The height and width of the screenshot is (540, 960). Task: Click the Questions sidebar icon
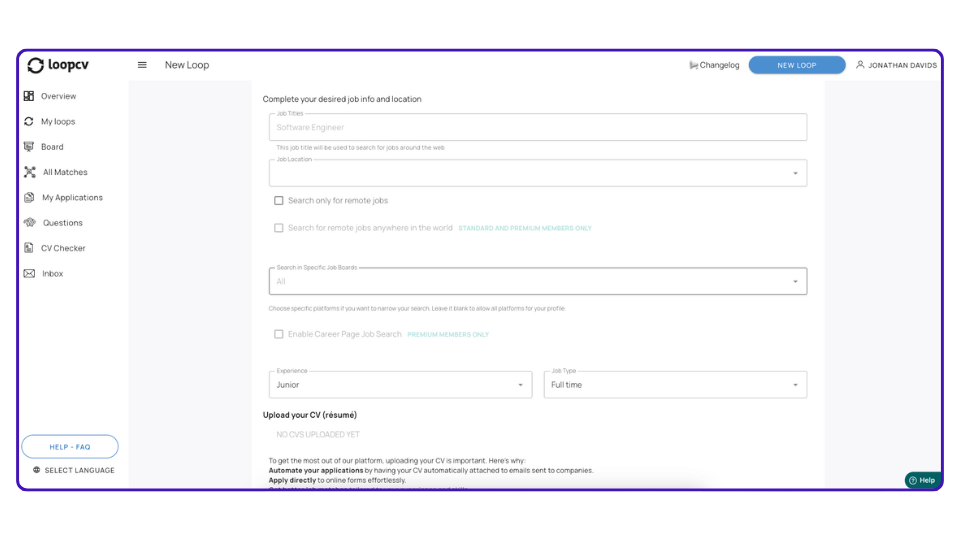click(x=29, y=223)
